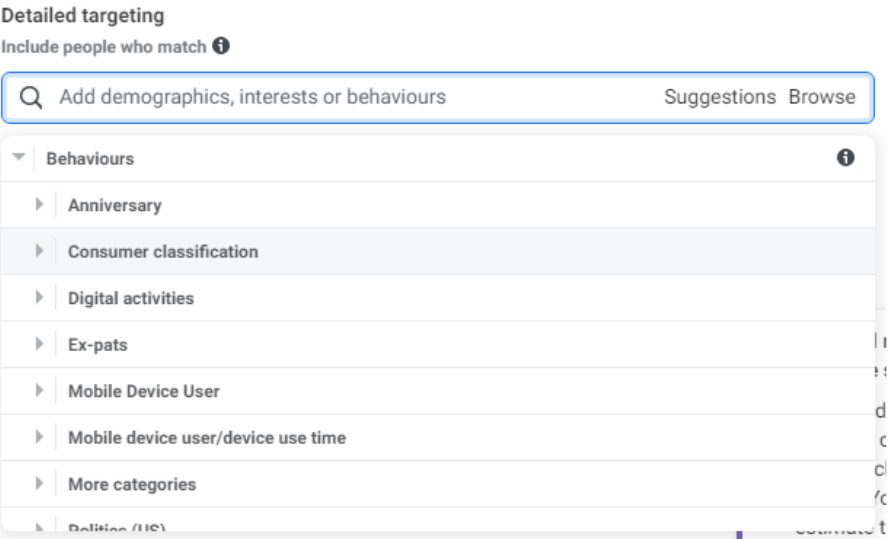Click Browse in the targeting search bar
Image resolution: width=888 pixels, height=539 pixels.
(x=822, y=97)
